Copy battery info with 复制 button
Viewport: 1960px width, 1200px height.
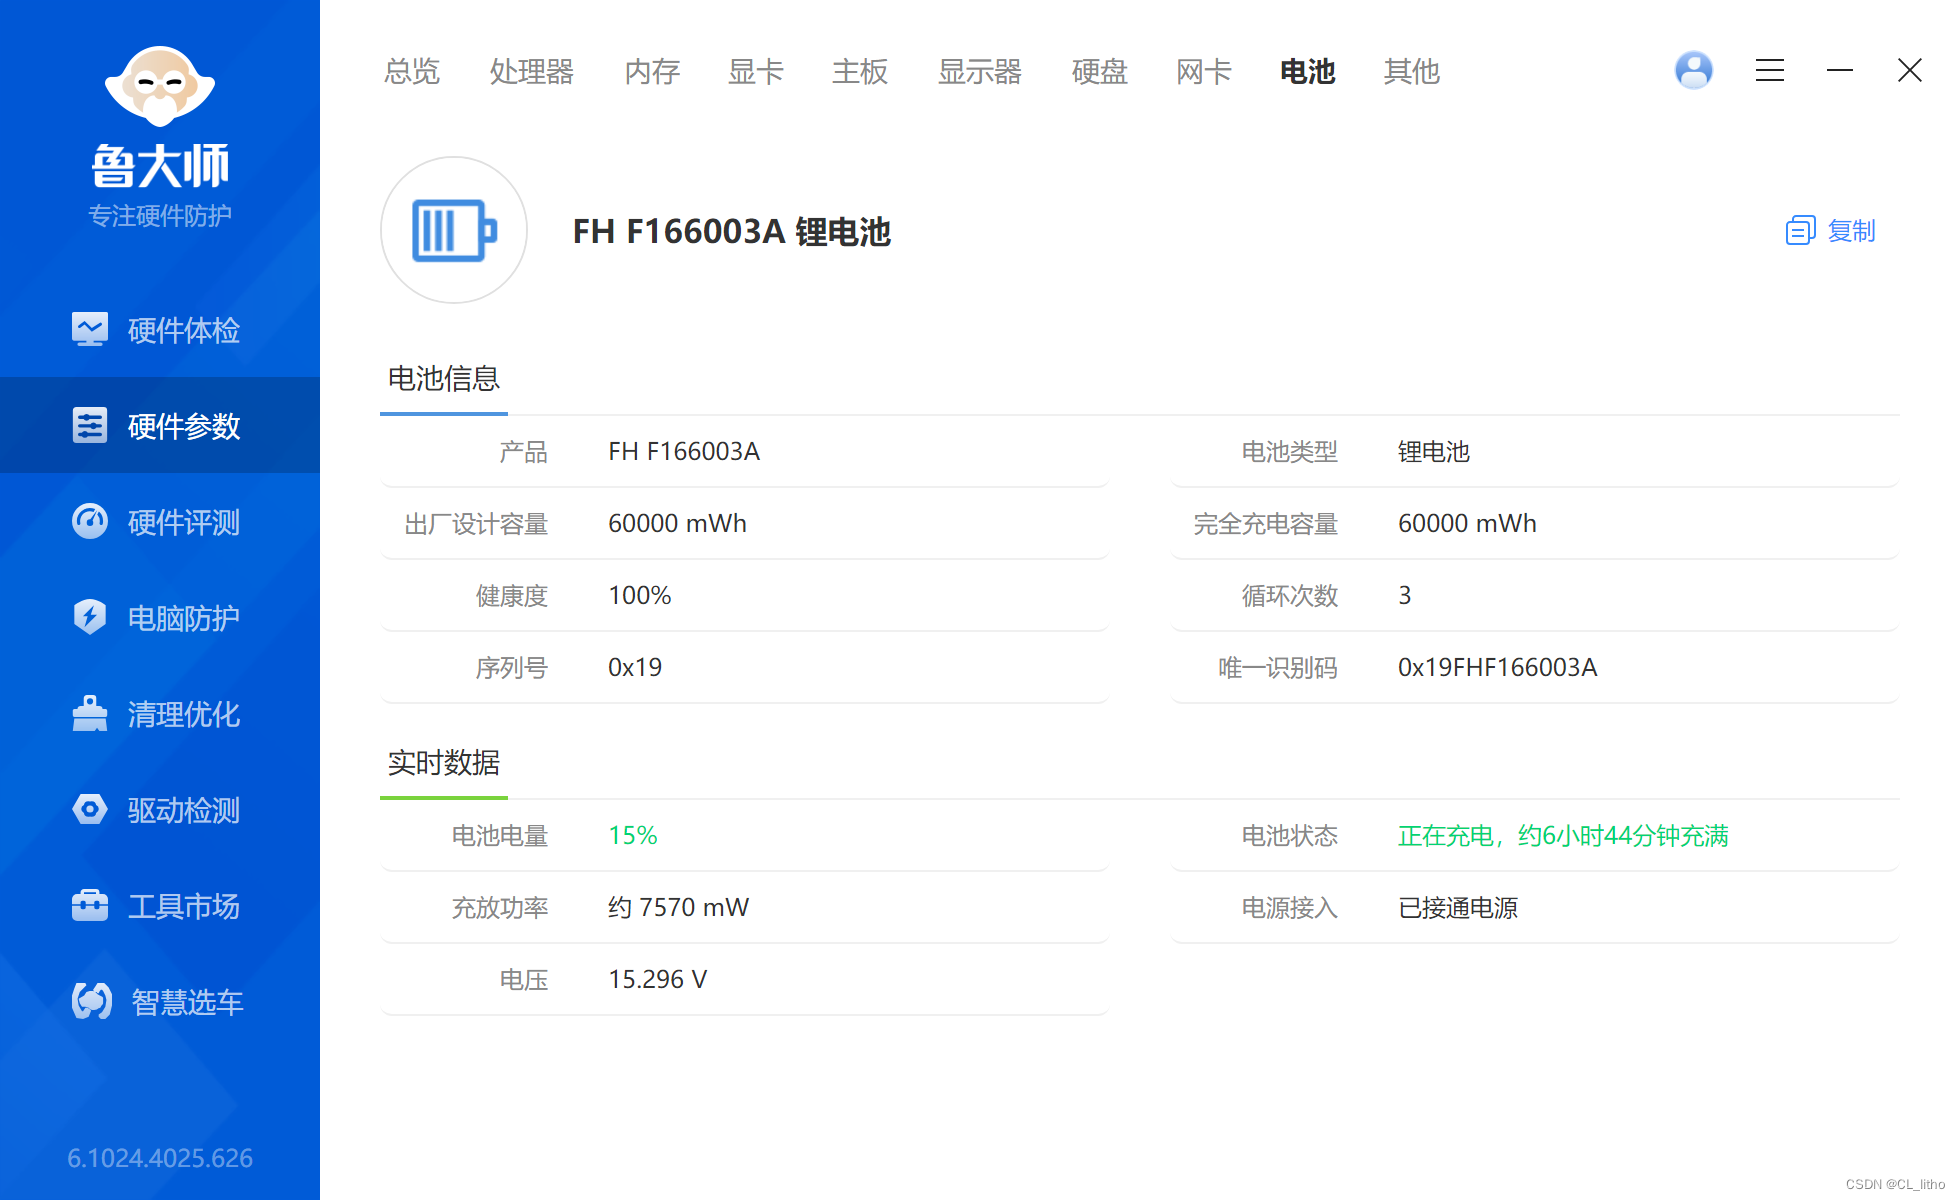[1830, 231]
